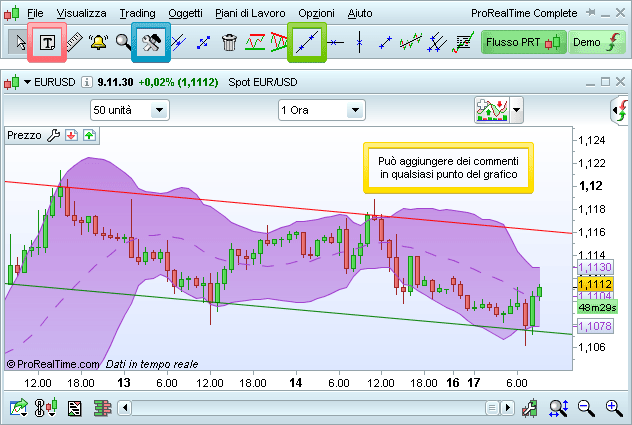Click the Prezzo wrench settings icon
Image resolution: width=632 pixels, height=425 pixels.
click(x=54, y=135)
